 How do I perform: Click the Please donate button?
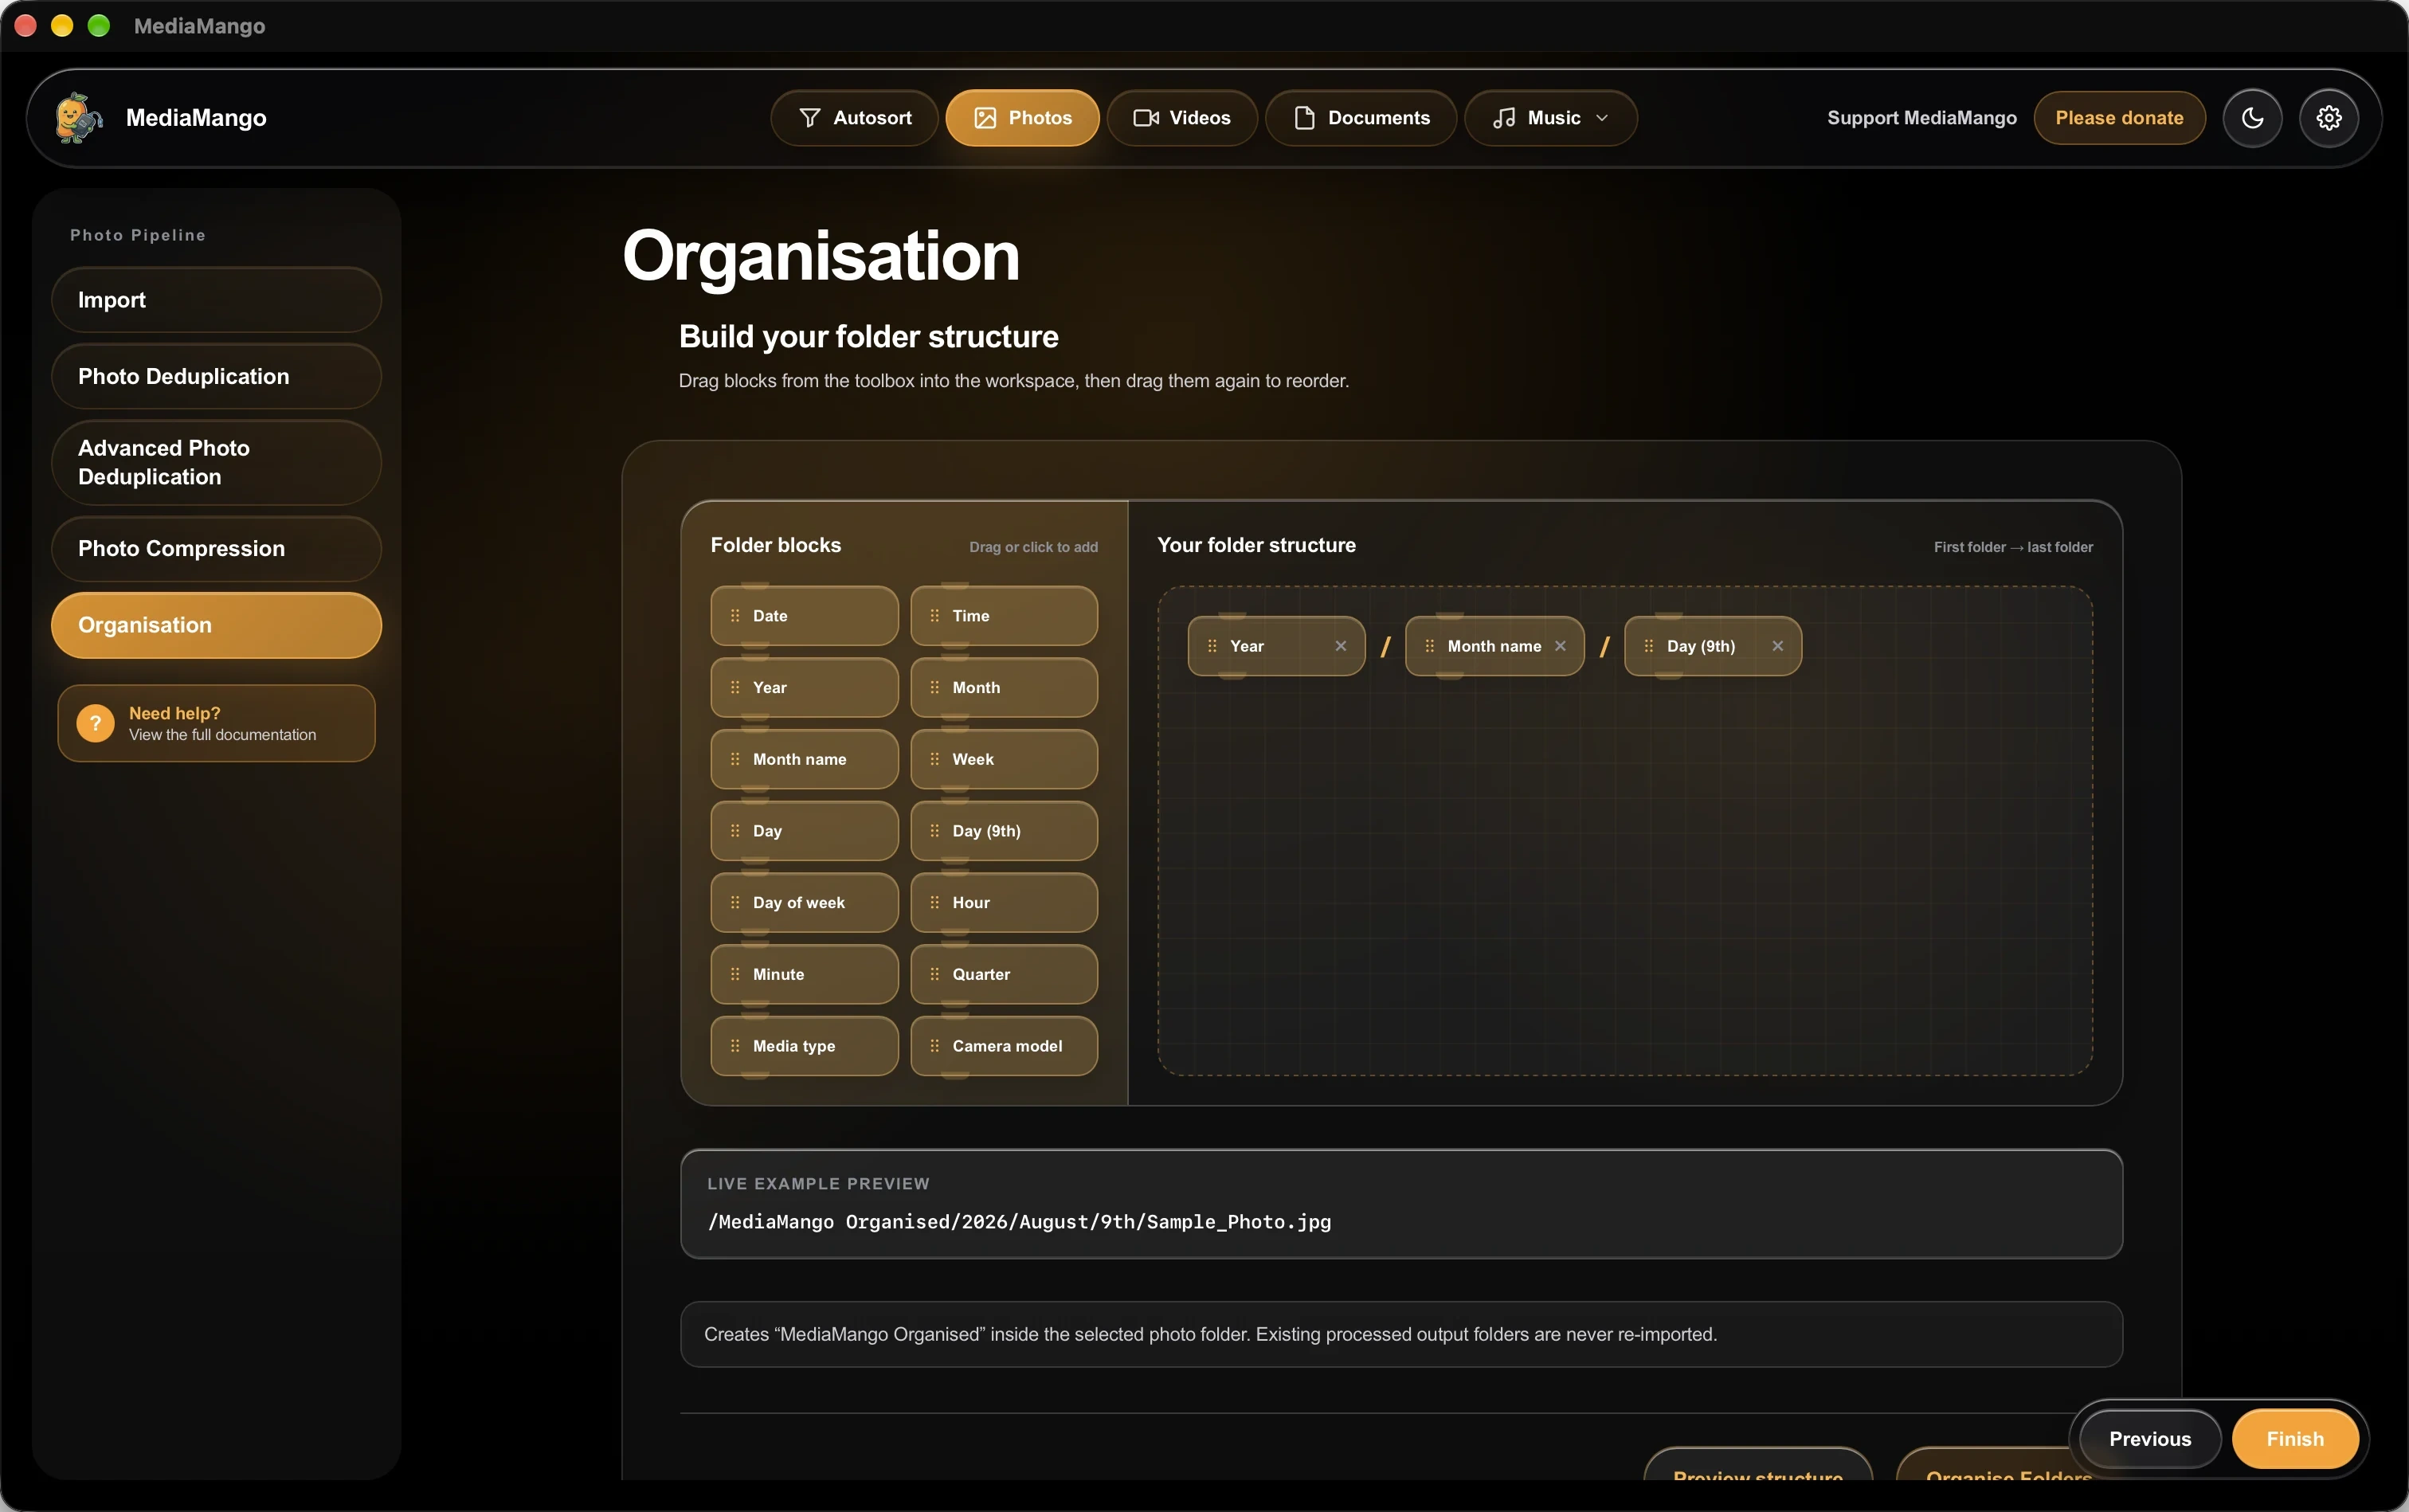point(2119,118)
